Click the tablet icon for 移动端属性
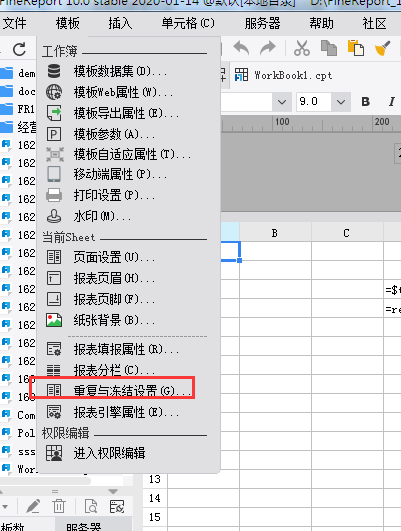This screenshot has height=531, width=401. point(54,174)
